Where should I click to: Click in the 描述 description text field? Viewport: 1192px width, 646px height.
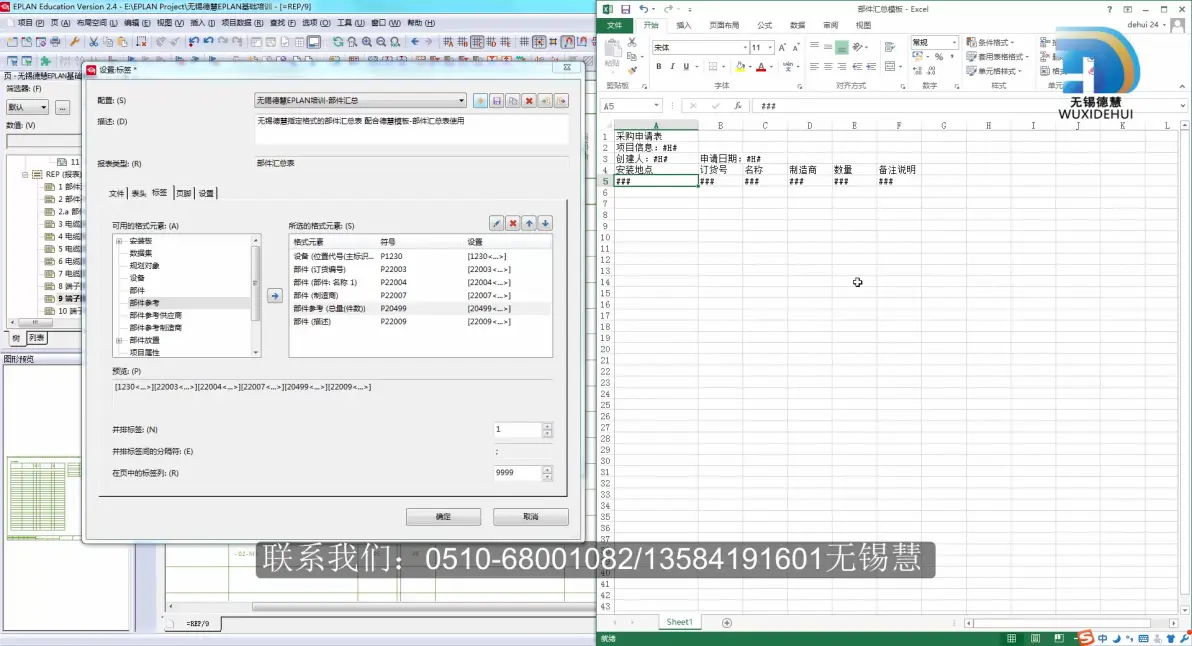(x=411, y=129)
